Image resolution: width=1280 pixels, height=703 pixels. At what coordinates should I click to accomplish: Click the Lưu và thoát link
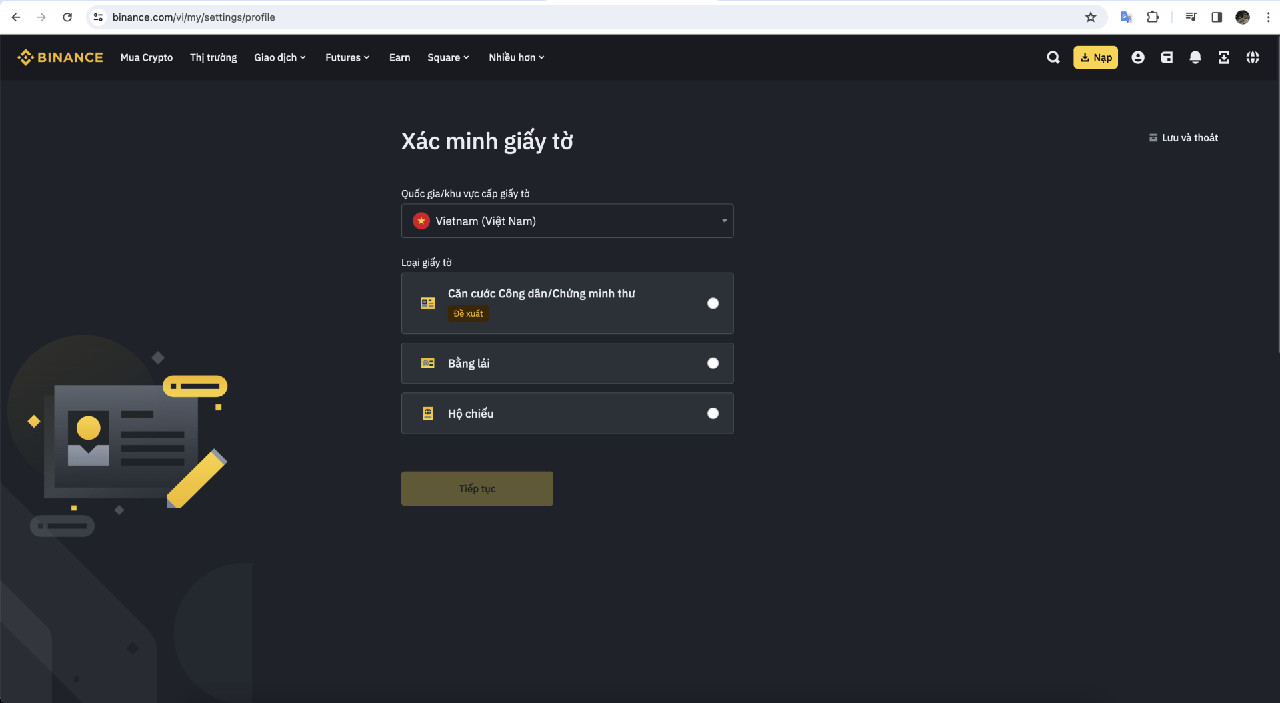click(x=1184, y=138)
